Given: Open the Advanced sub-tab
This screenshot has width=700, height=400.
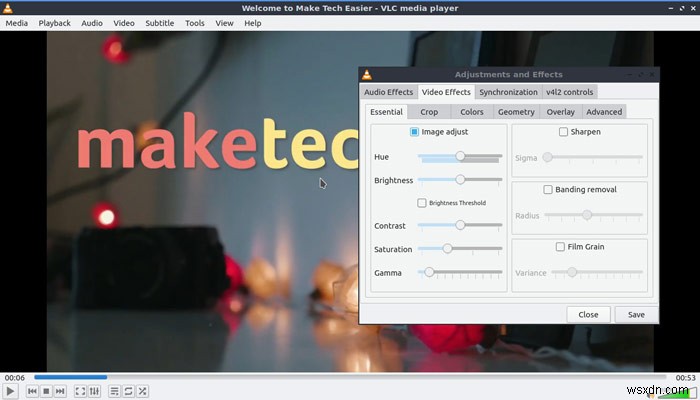Looking at the screenshot, I should tap(604, 112).
